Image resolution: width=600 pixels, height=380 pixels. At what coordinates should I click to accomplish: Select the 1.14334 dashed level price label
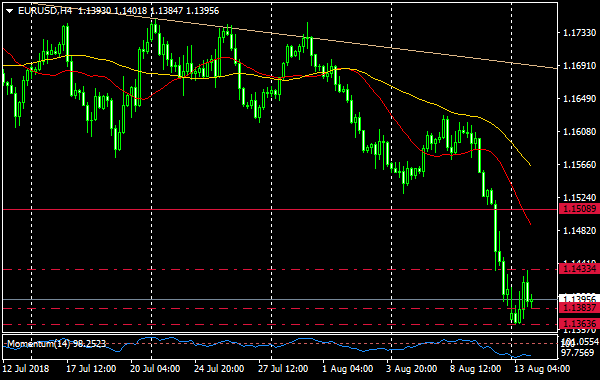(580, 269)
